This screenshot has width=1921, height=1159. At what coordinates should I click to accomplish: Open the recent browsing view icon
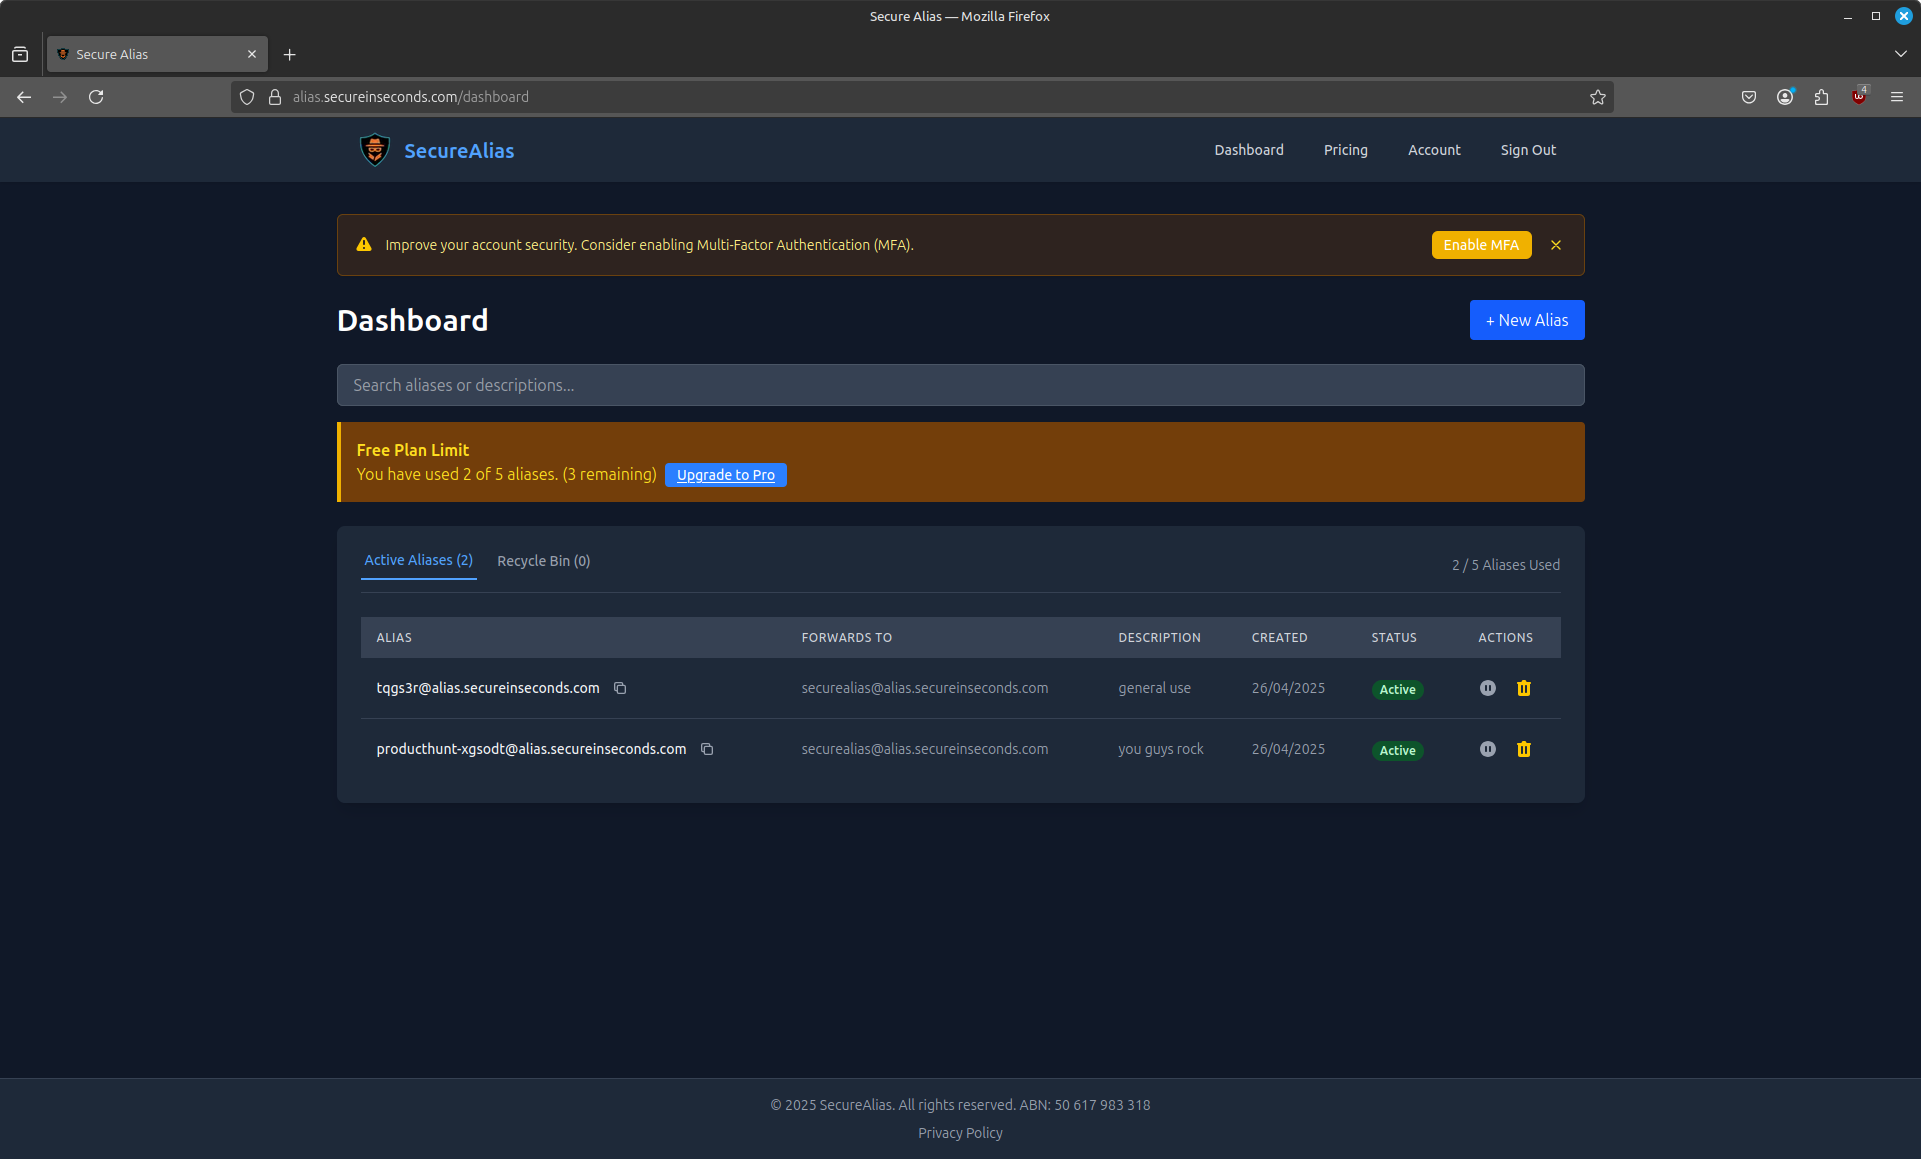[x=20, y=54]
